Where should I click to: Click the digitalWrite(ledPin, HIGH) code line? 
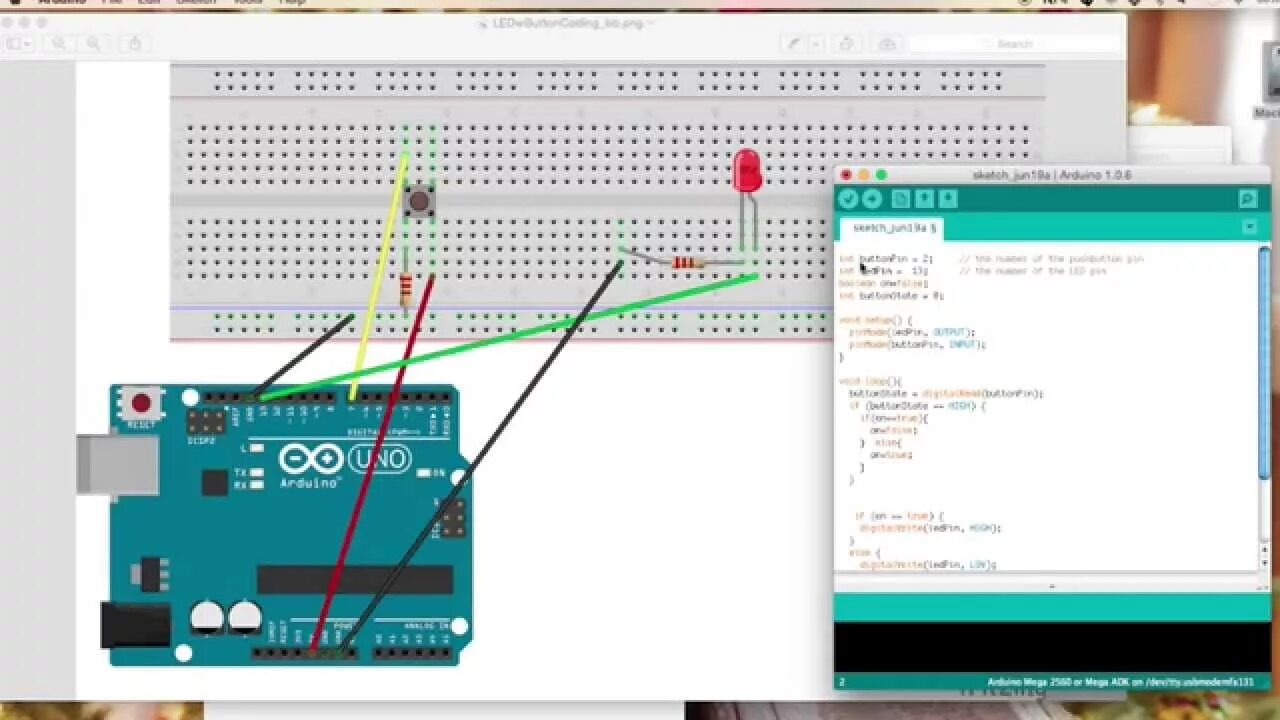click(930, 528)
